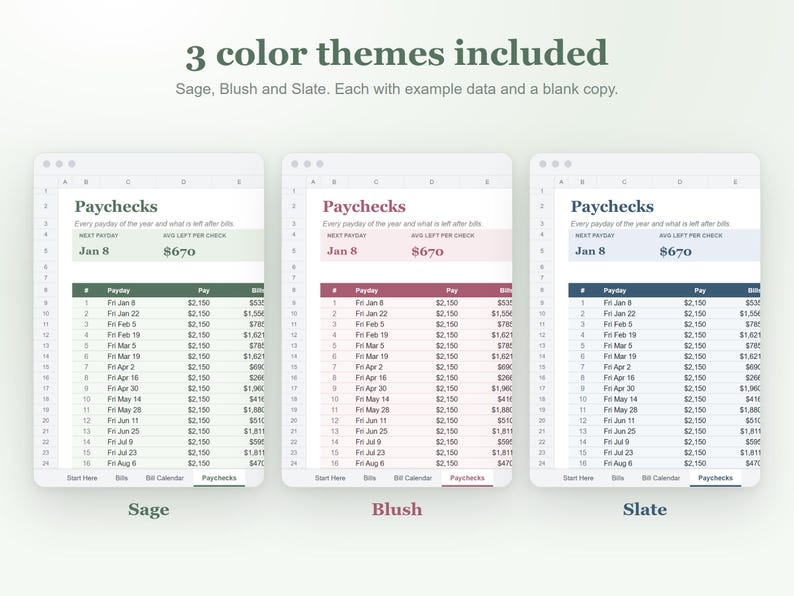Click NEXT PAYDAY label in Blush sheet
Screen dimensions: 794x596
(347, 236)
